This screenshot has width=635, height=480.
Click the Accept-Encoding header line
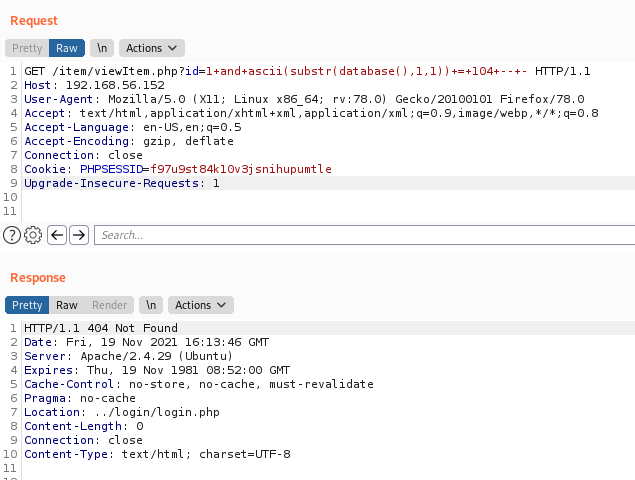pyautogui.click(x=129, y=141)
